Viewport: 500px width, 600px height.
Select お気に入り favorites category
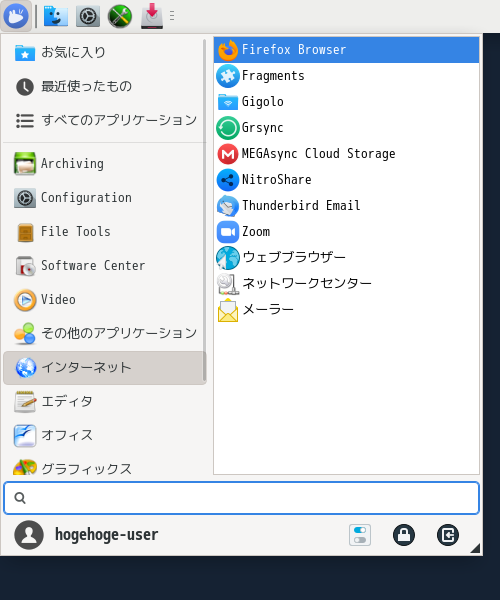tap(103, 52)
